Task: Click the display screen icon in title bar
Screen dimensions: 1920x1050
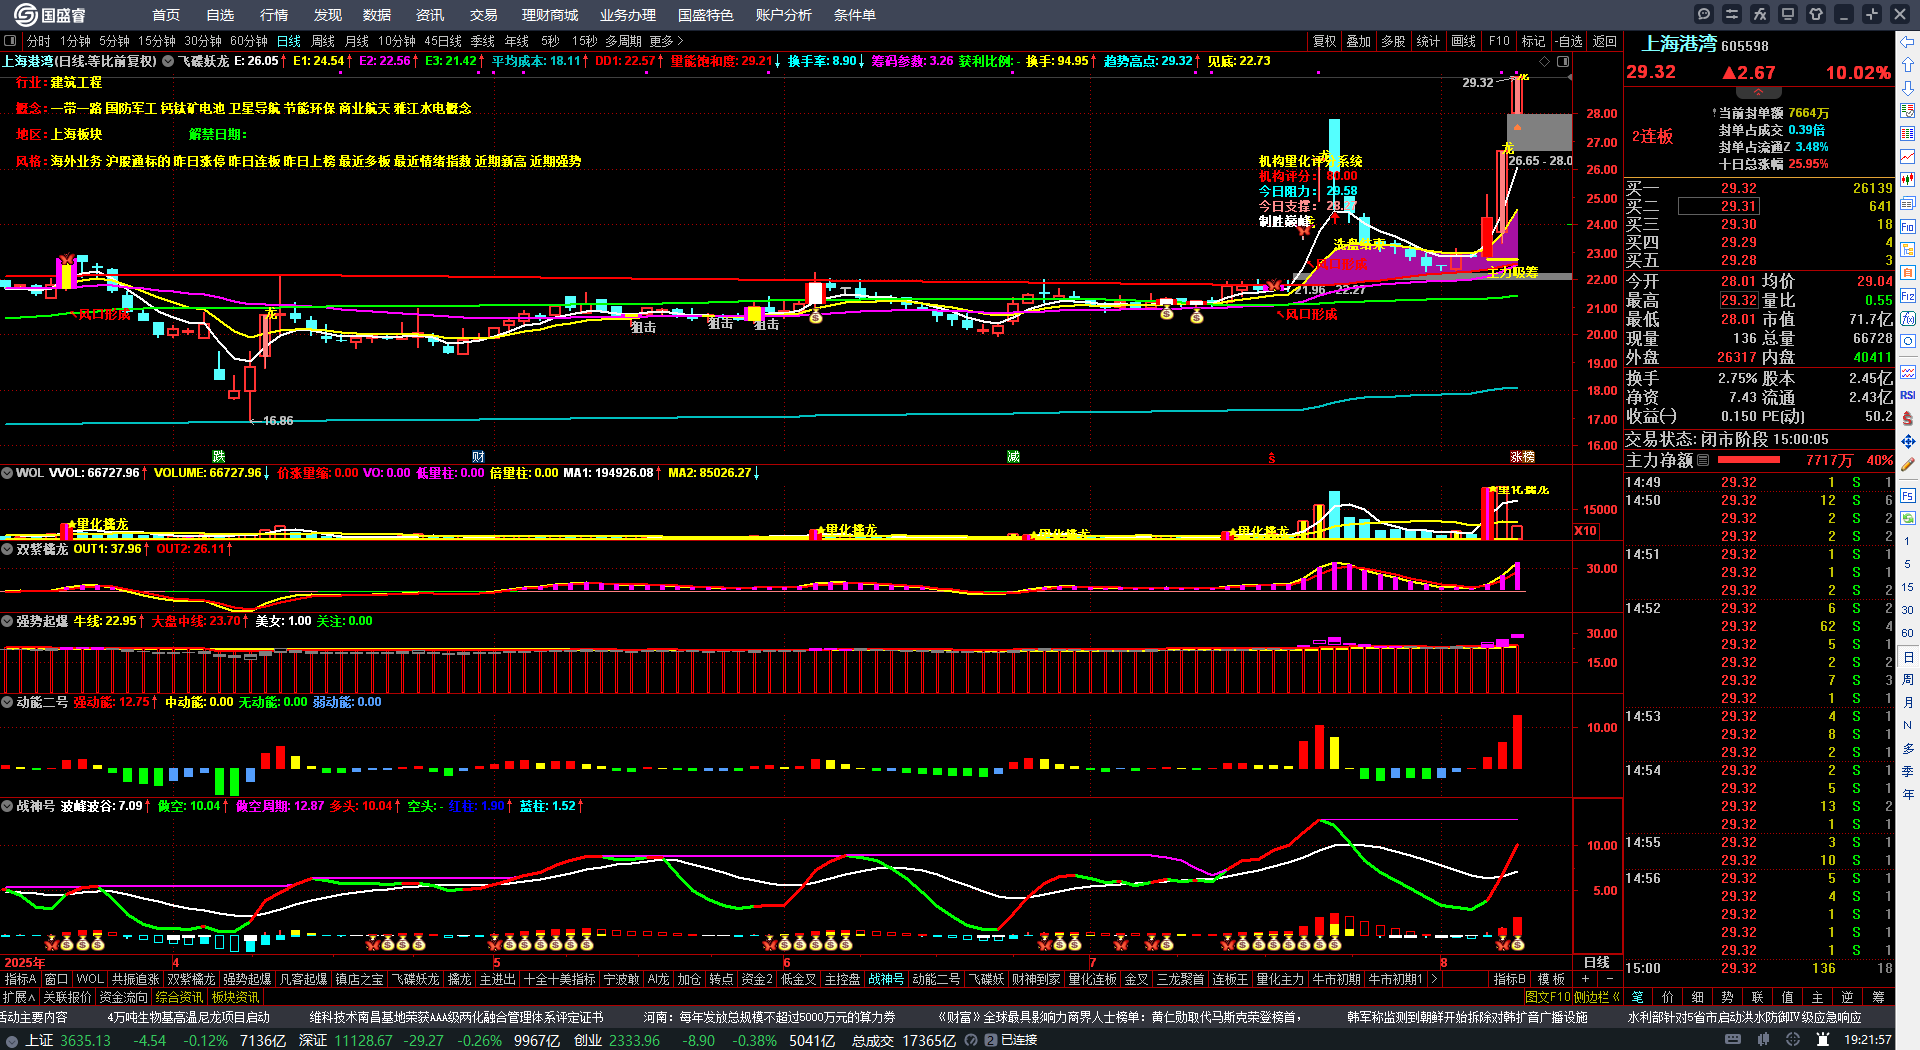Action: click(x=1788, y=14)
